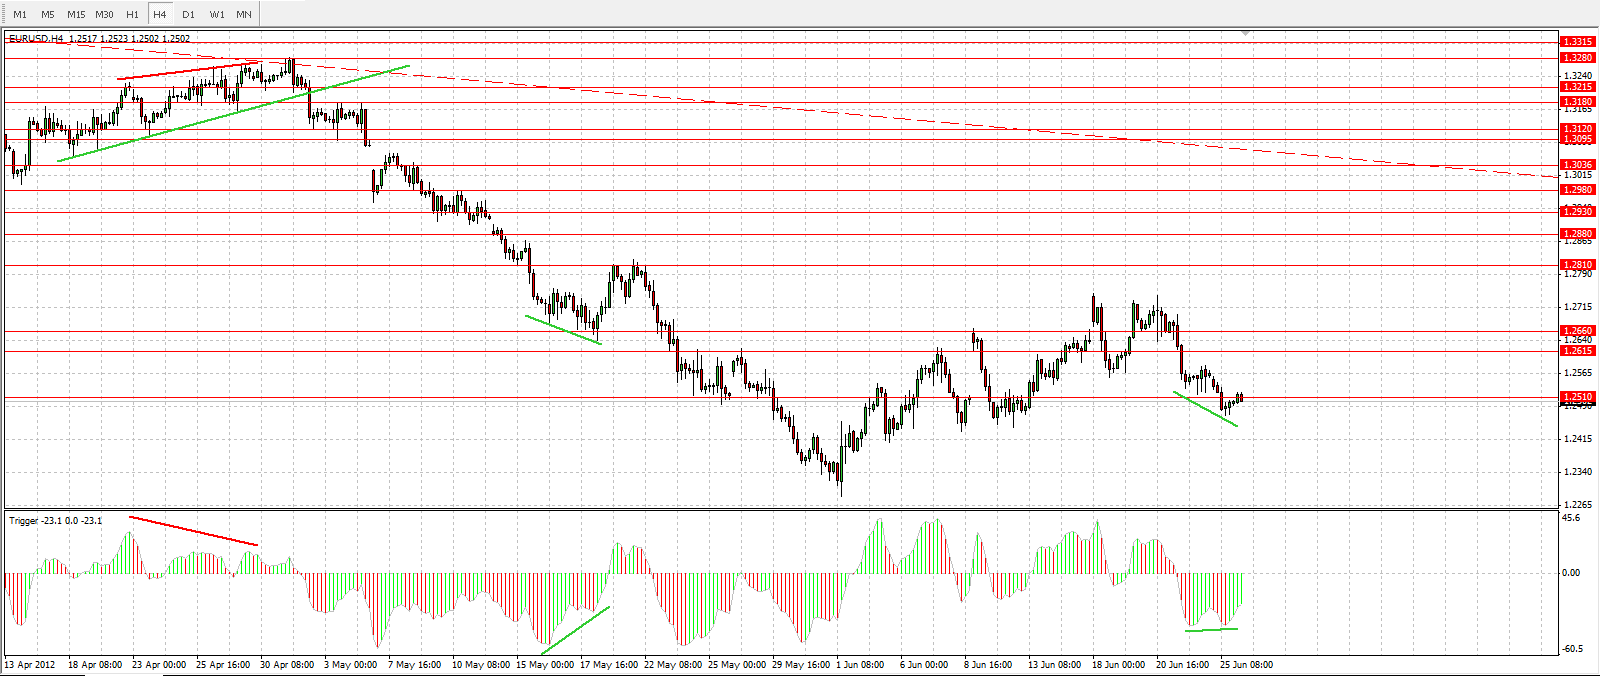Select the M30 timeframe button
This screenshot has width=1600, height=676.
[x=104, y=14]
